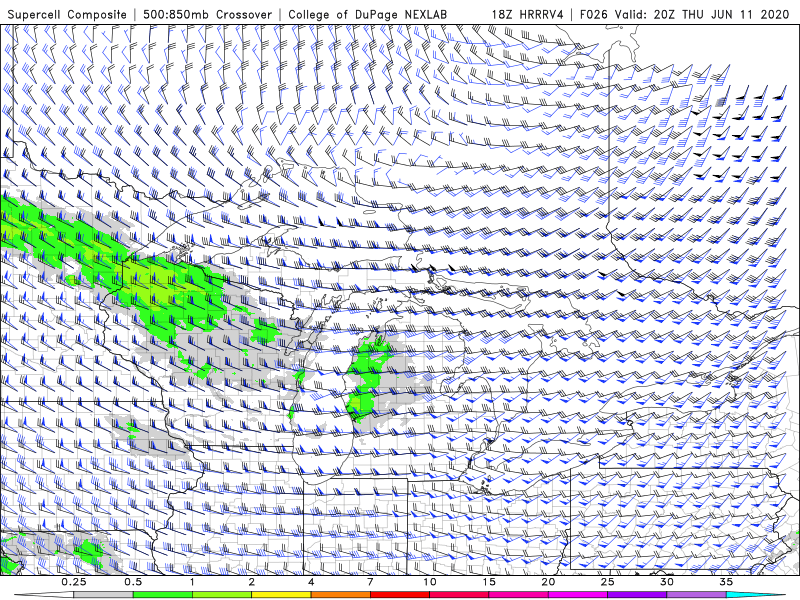This screenshot has width=800, height=600.
Task: Click the "25" legend value
Action: point(608,582)
